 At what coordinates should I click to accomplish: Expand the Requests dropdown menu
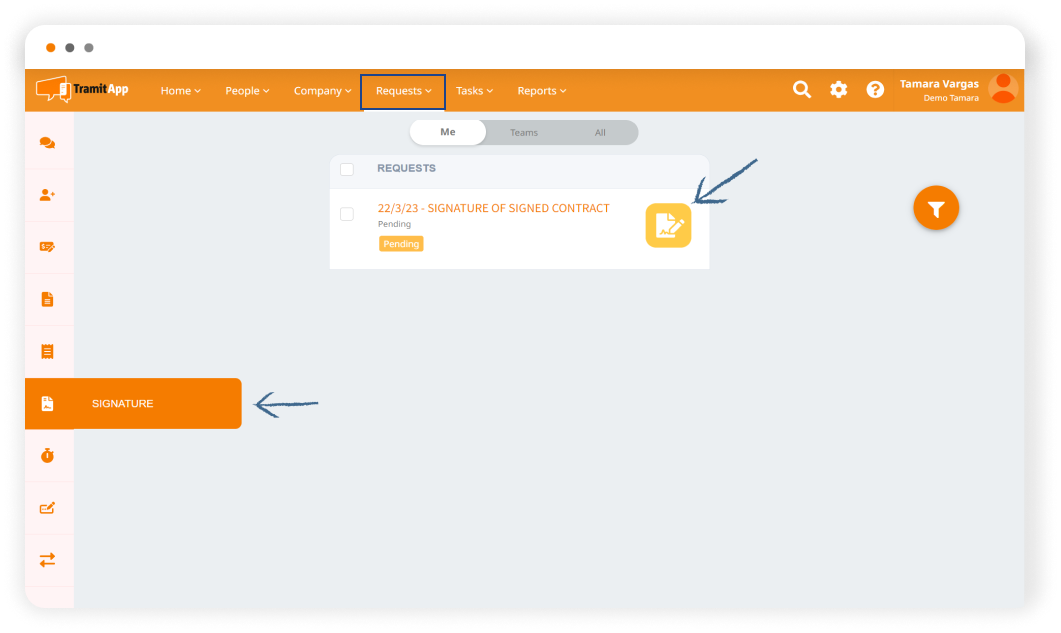click(x=402, y=91)
